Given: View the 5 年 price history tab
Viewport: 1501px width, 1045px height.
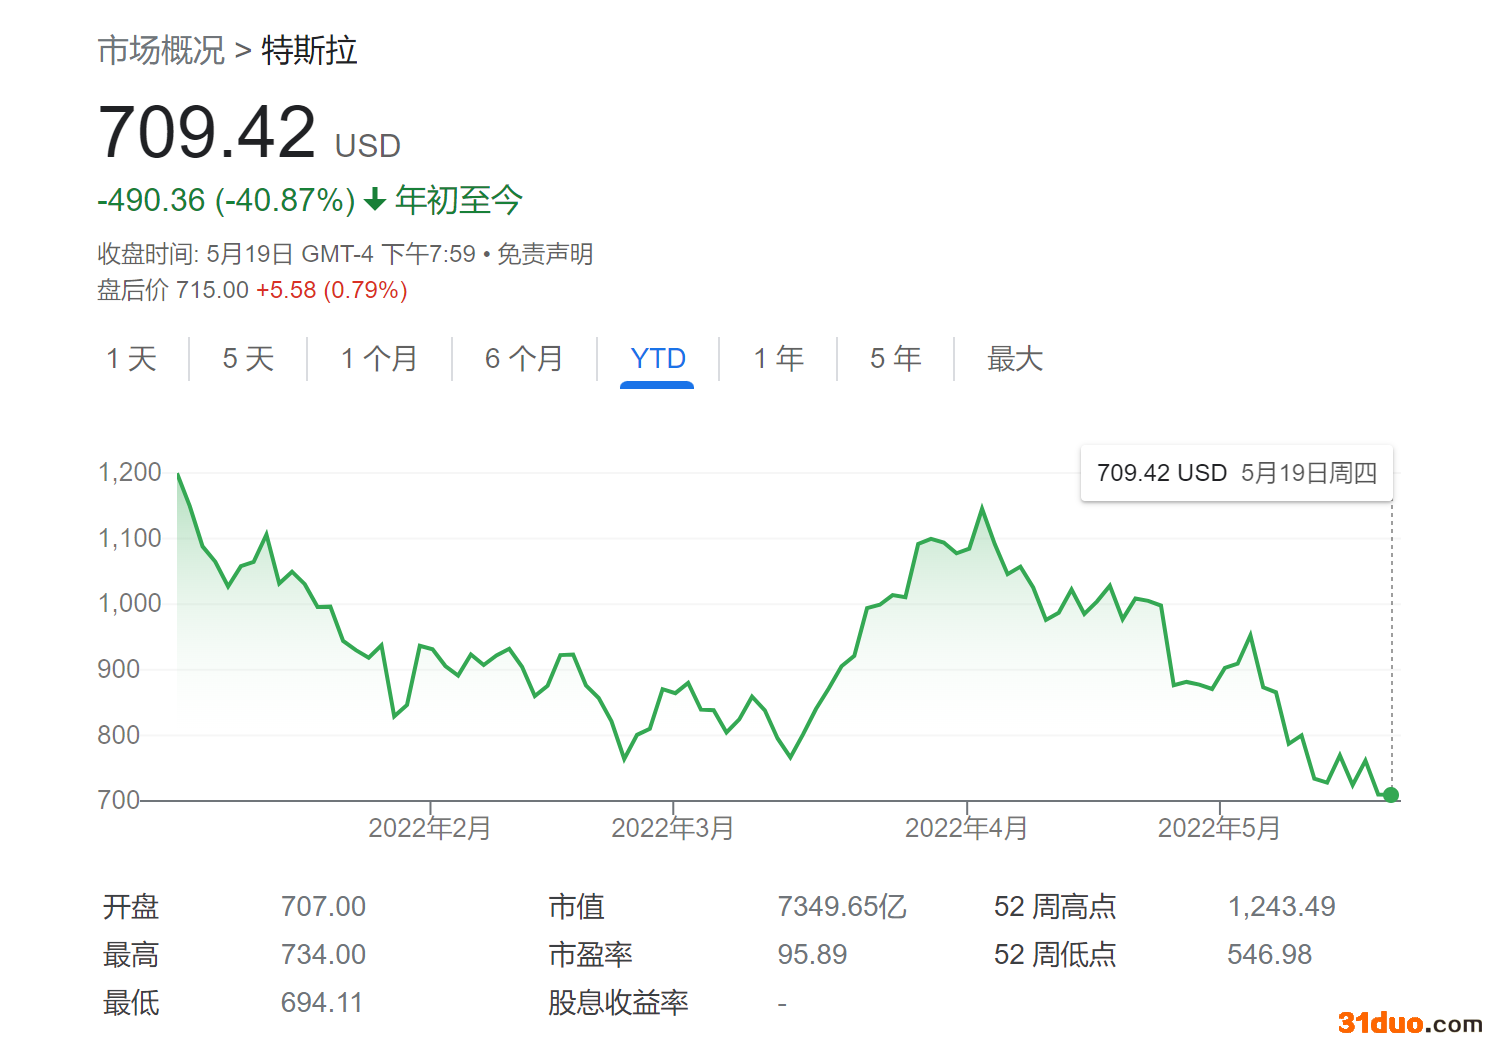Looking at the screenshot, I should [x=895, y=359].
